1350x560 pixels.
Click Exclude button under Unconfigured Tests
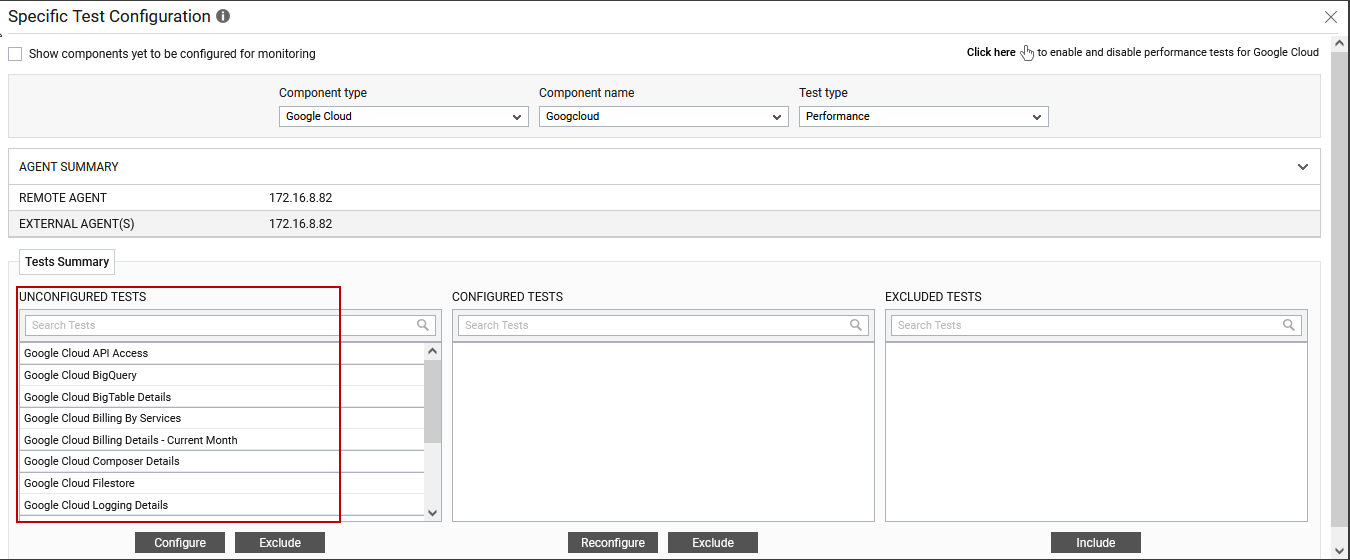pos(280,543)
